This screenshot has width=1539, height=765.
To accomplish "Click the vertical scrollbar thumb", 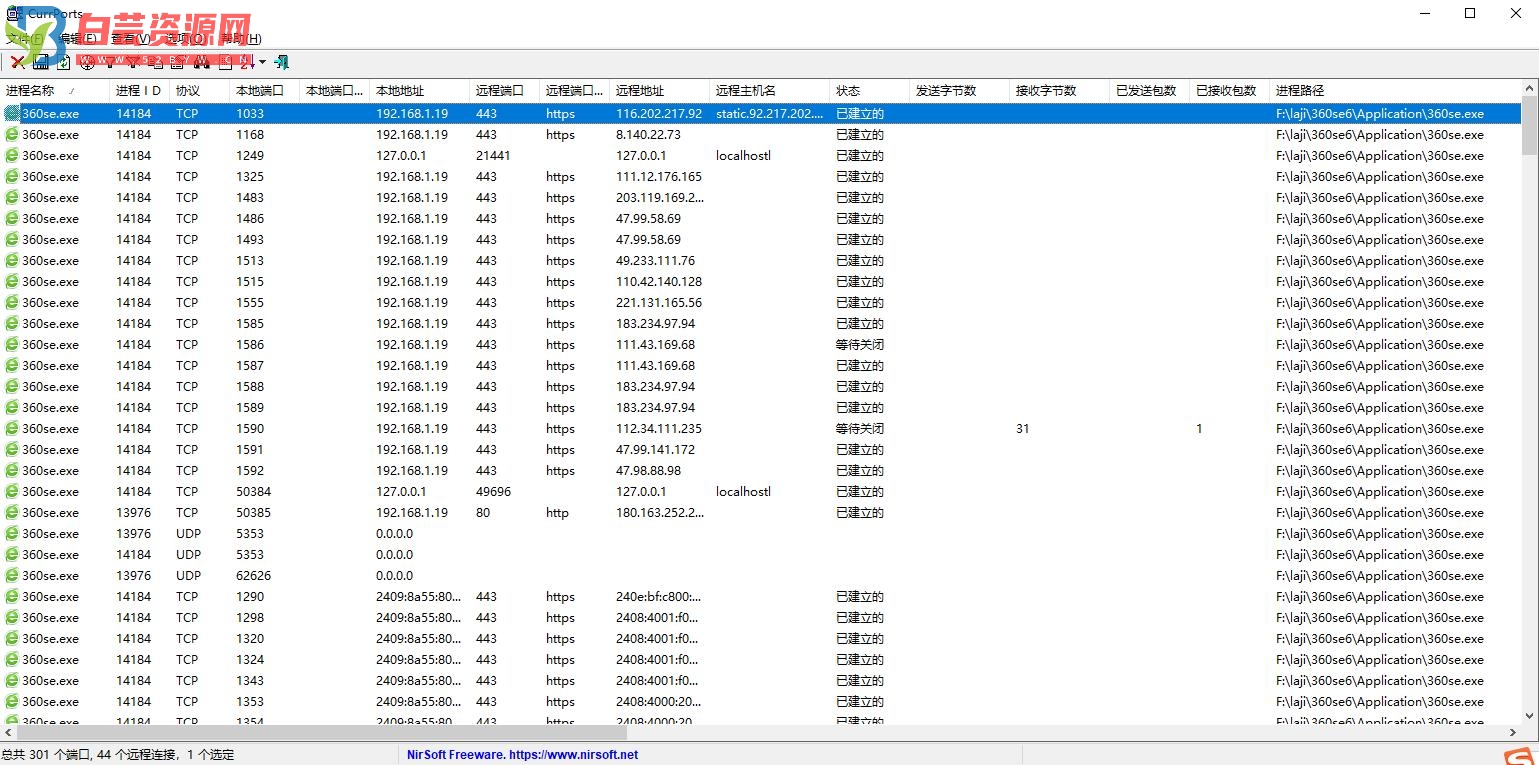I will coord(1530,125).
